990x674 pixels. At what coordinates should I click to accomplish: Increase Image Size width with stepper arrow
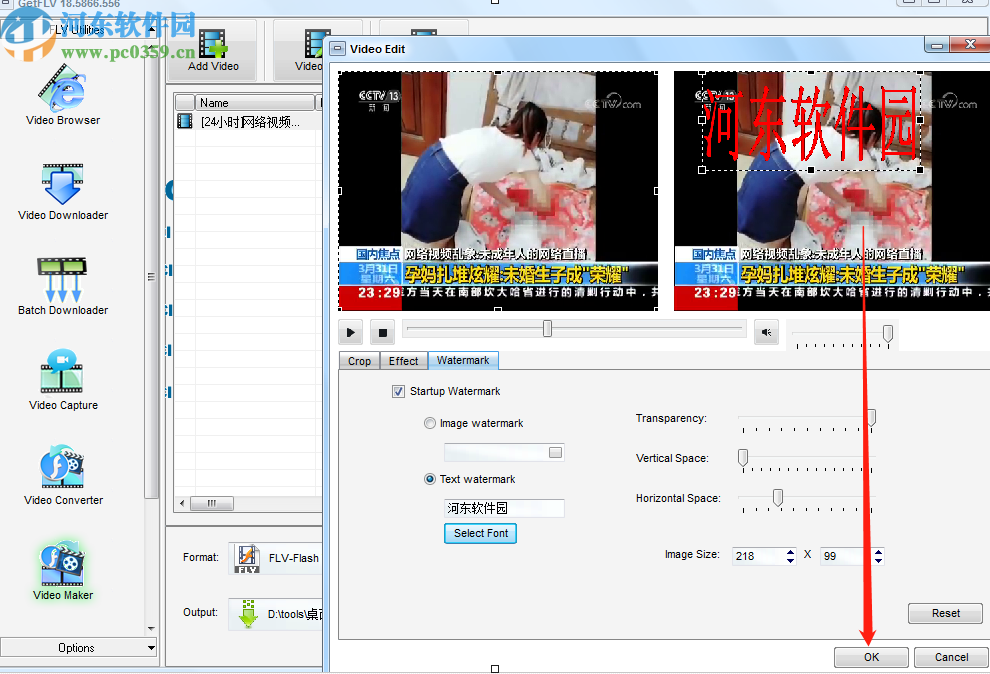pos(789,551)
